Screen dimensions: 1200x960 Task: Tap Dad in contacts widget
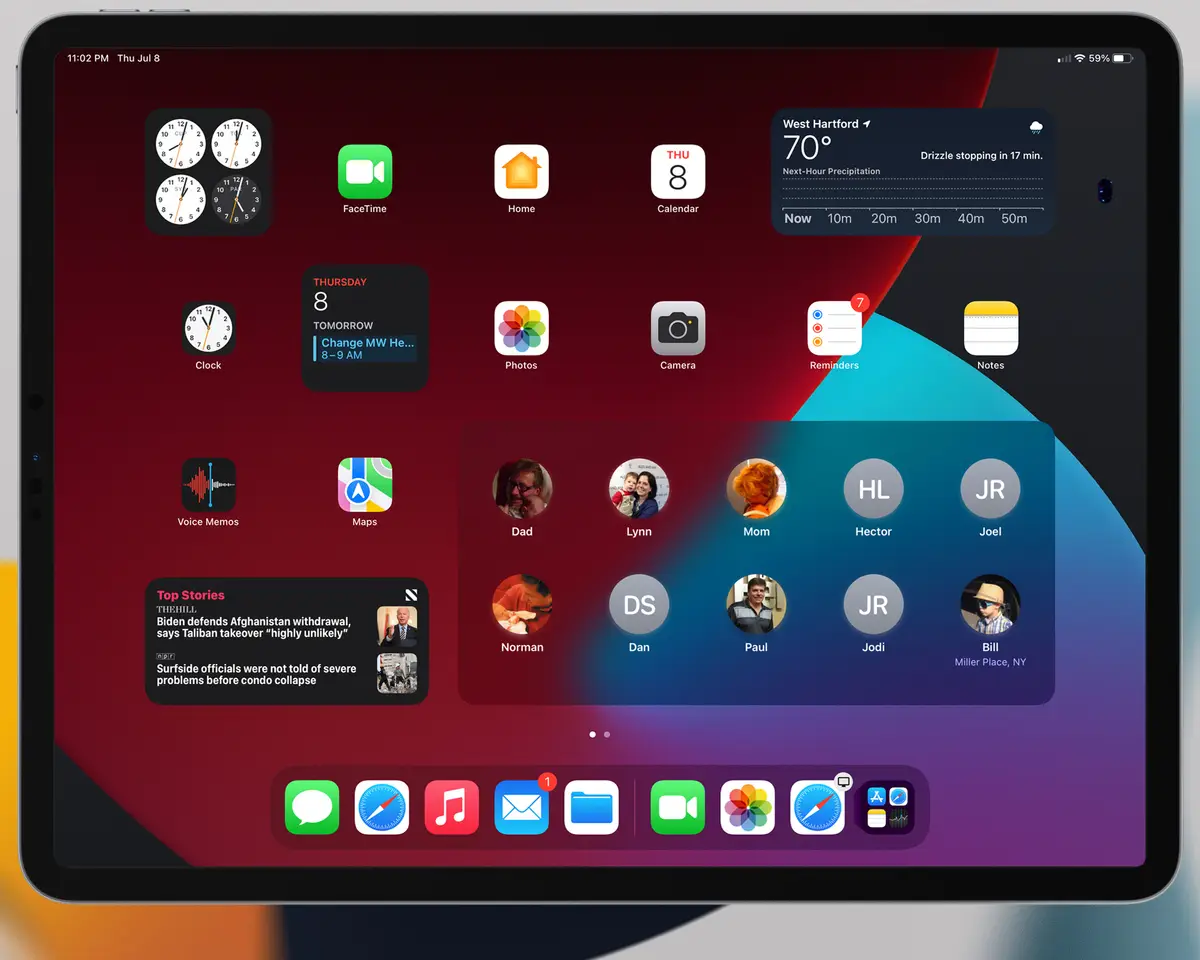tap(522, 489)
